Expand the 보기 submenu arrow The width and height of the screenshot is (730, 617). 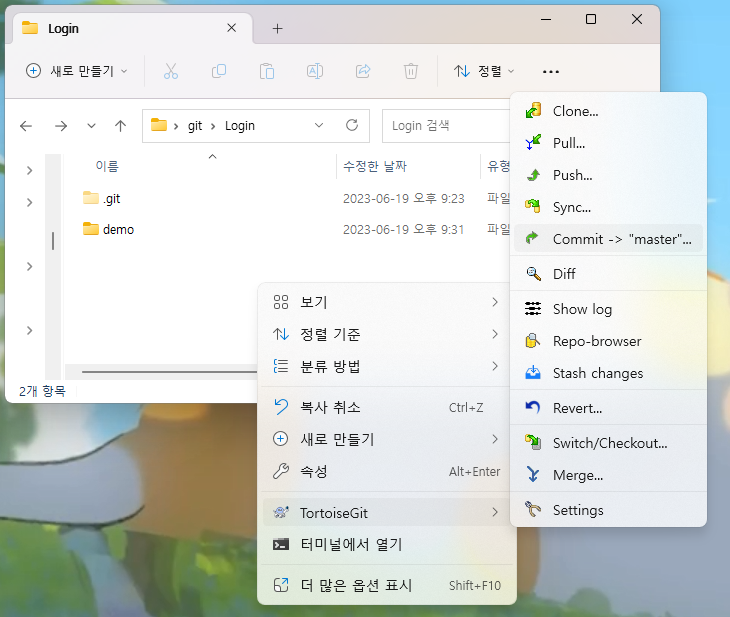click(x=495, y=302)
